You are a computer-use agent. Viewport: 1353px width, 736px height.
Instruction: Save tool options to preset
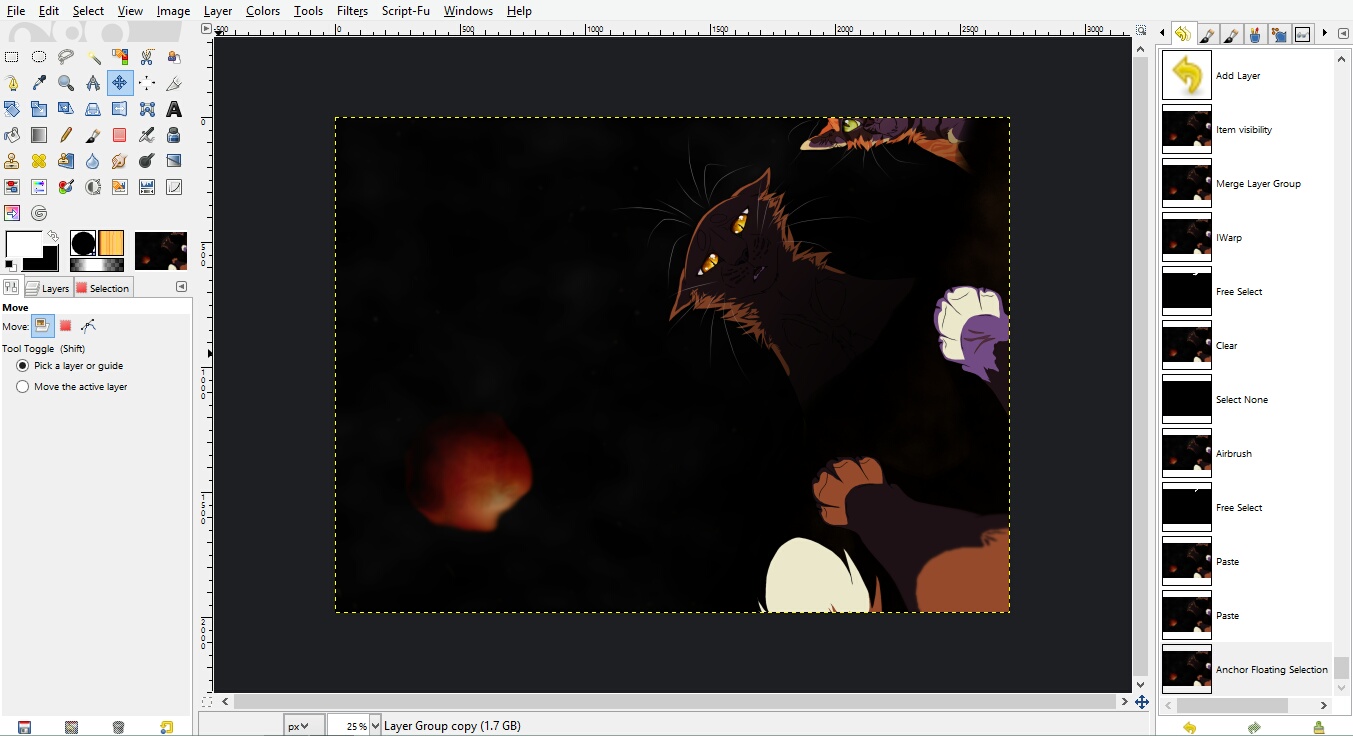[x=24, y=727]
